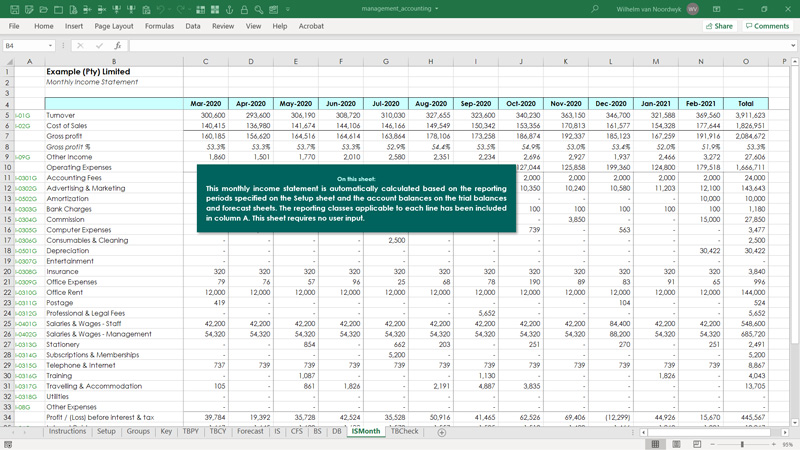
Task: Open the Formulas ribbon tab
Action: click(x=159, y=26)
